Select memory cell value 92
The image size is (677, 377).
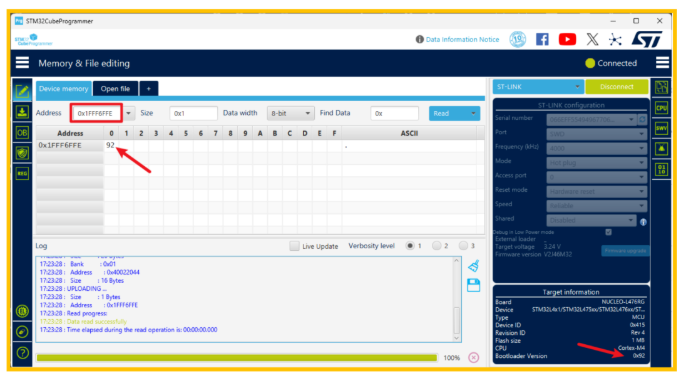[111, 145]
